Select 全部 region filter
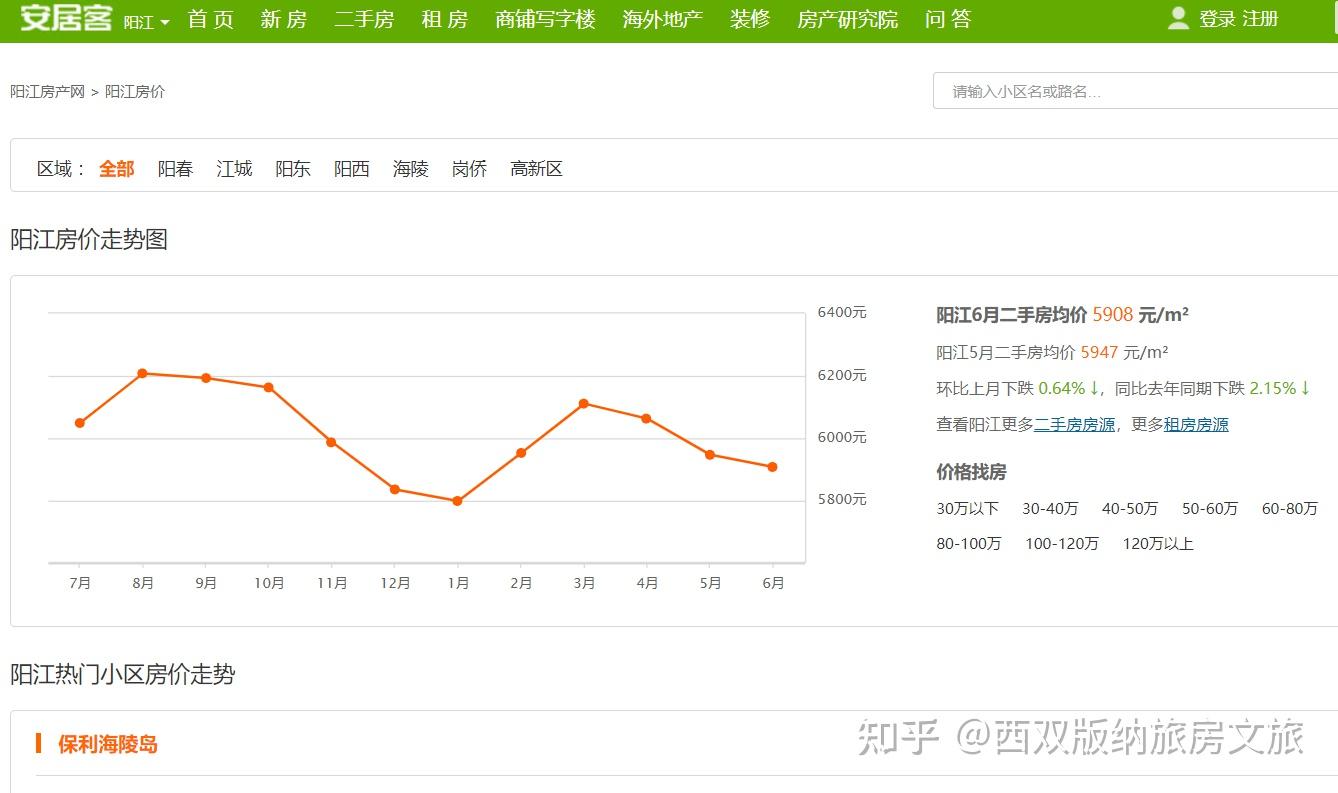This screenshot has width=1338, height=793. pos(116,169)
